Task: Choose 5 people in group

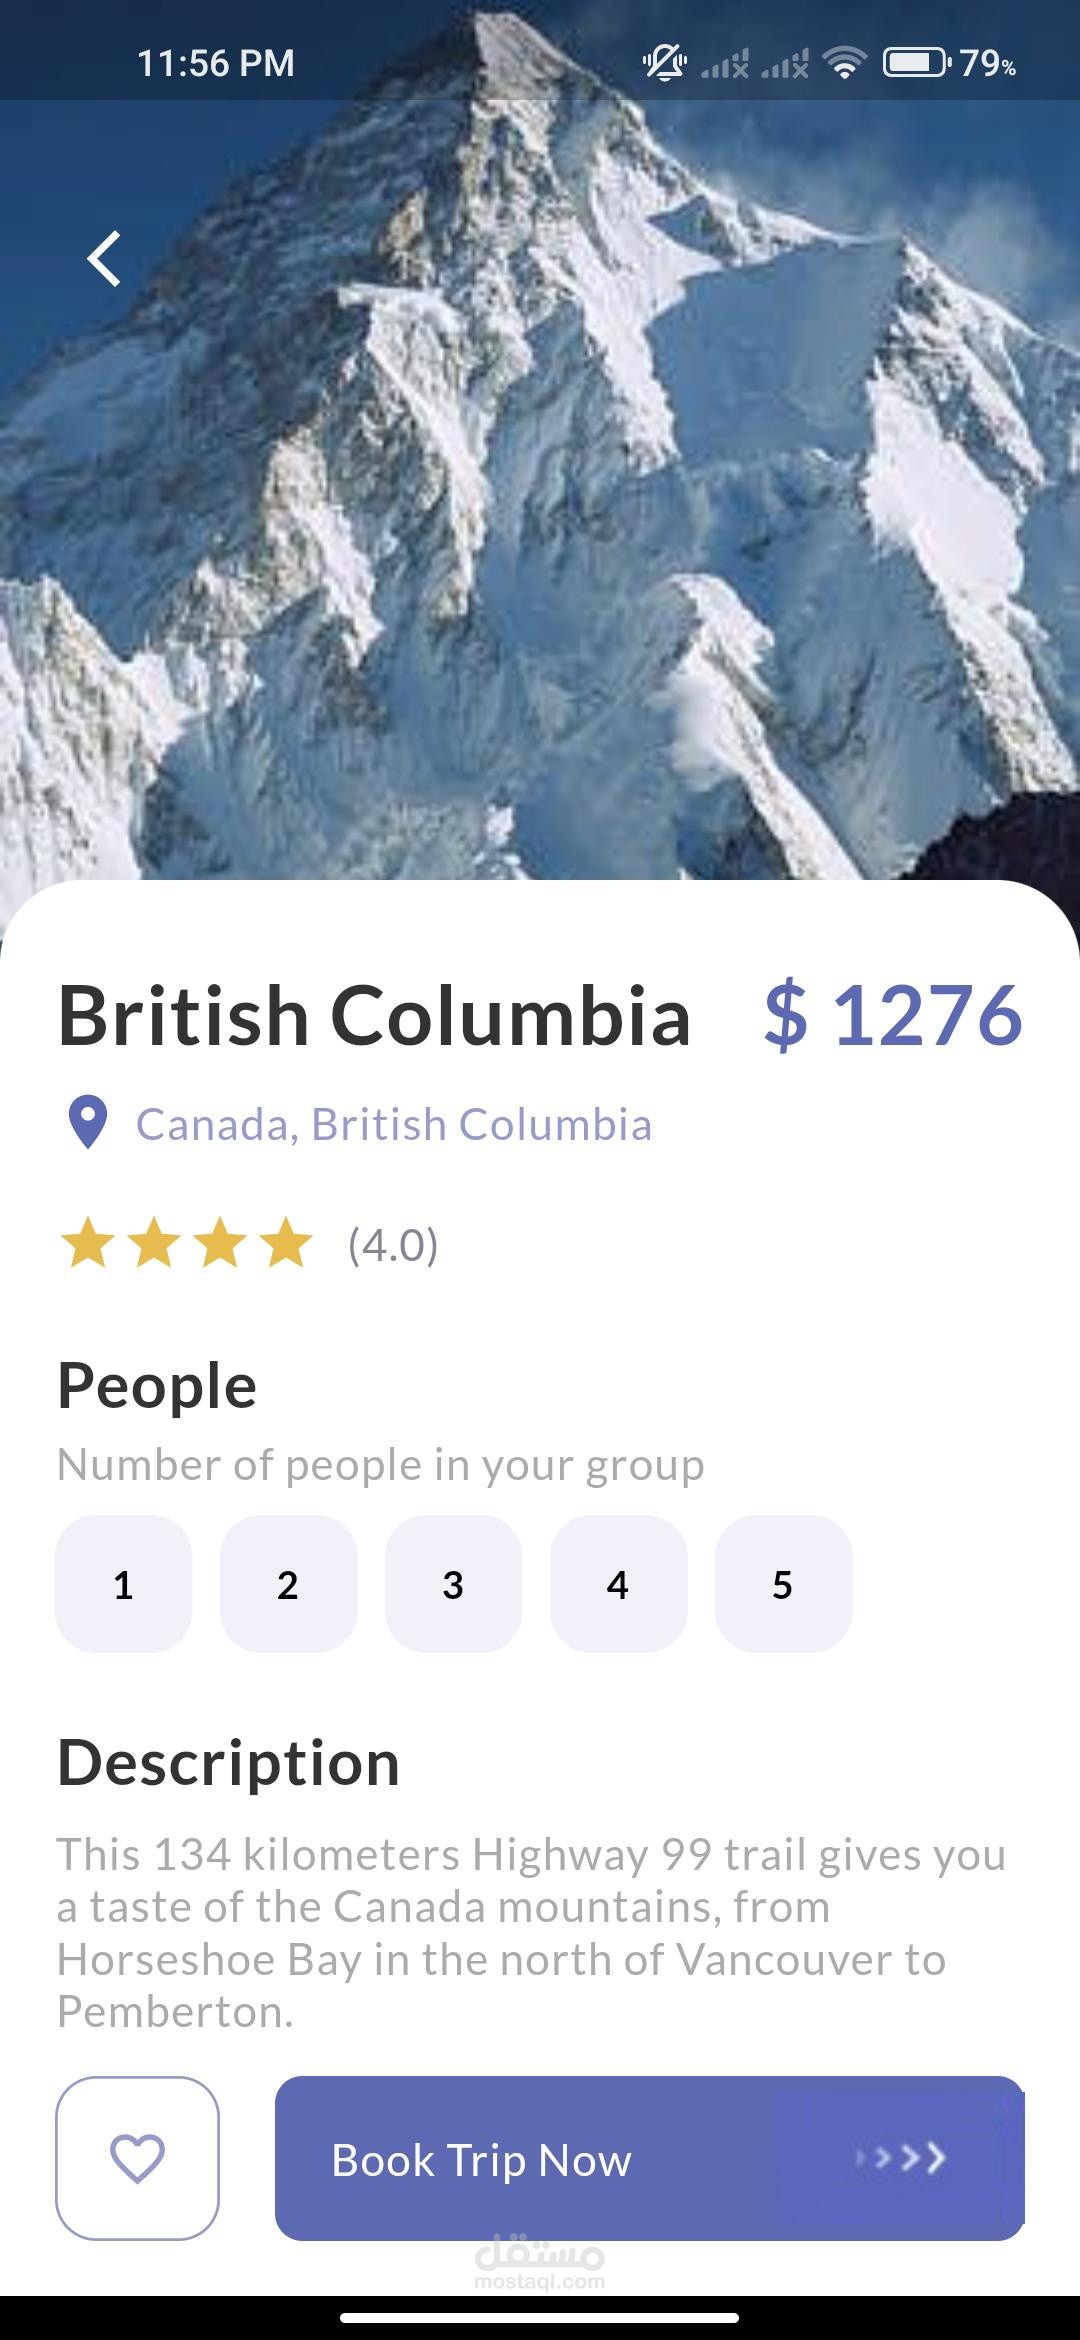Action: tap(784, 1584)
